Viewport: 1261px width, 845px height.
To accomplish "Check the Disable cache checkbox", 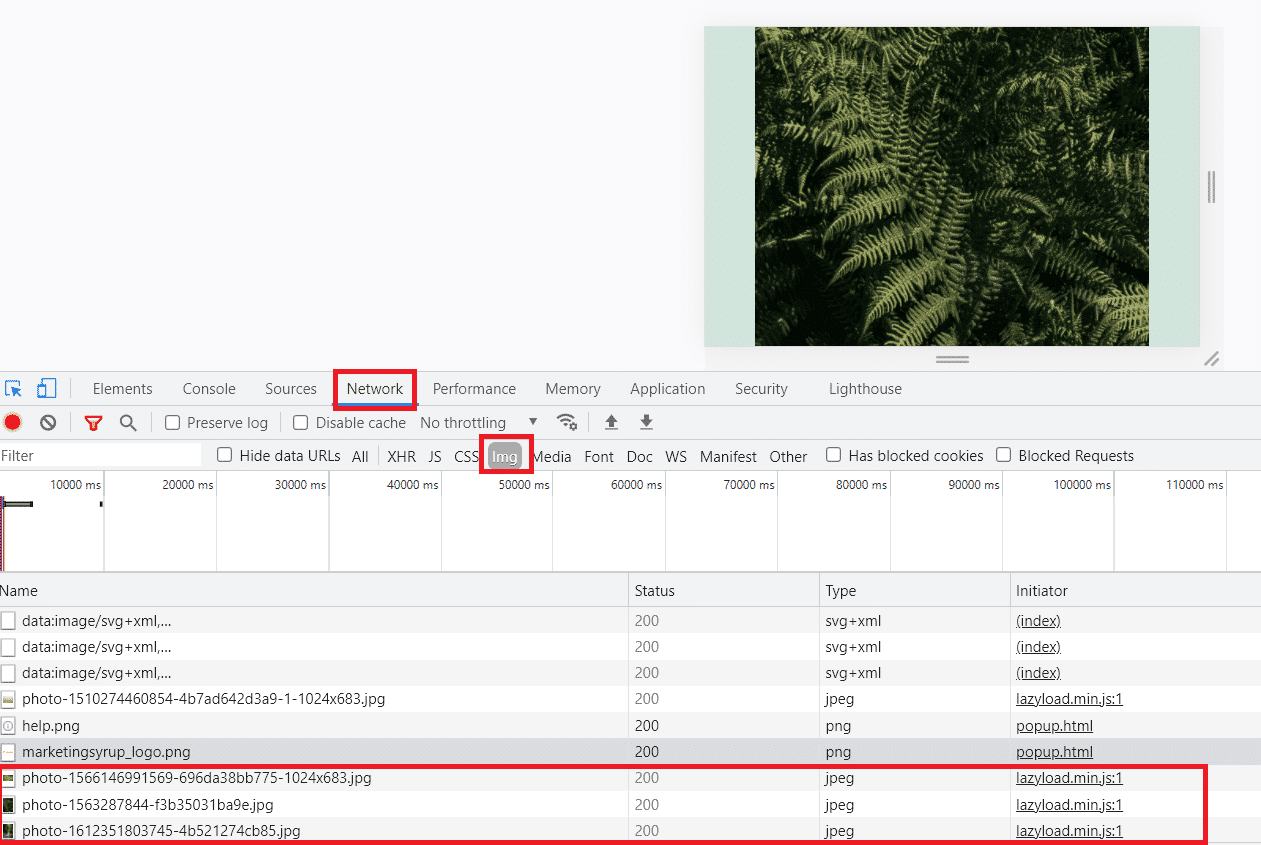I will click(300, 423).
